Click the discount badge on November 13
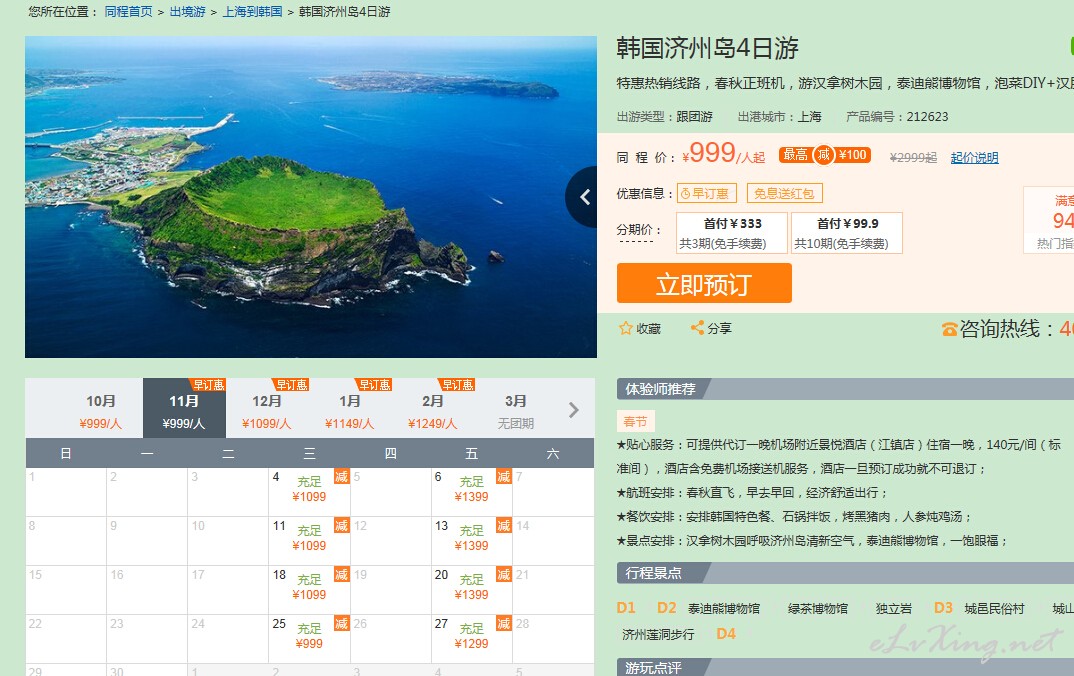Screen dimensions: 1074x676 [x=503, y=525]
